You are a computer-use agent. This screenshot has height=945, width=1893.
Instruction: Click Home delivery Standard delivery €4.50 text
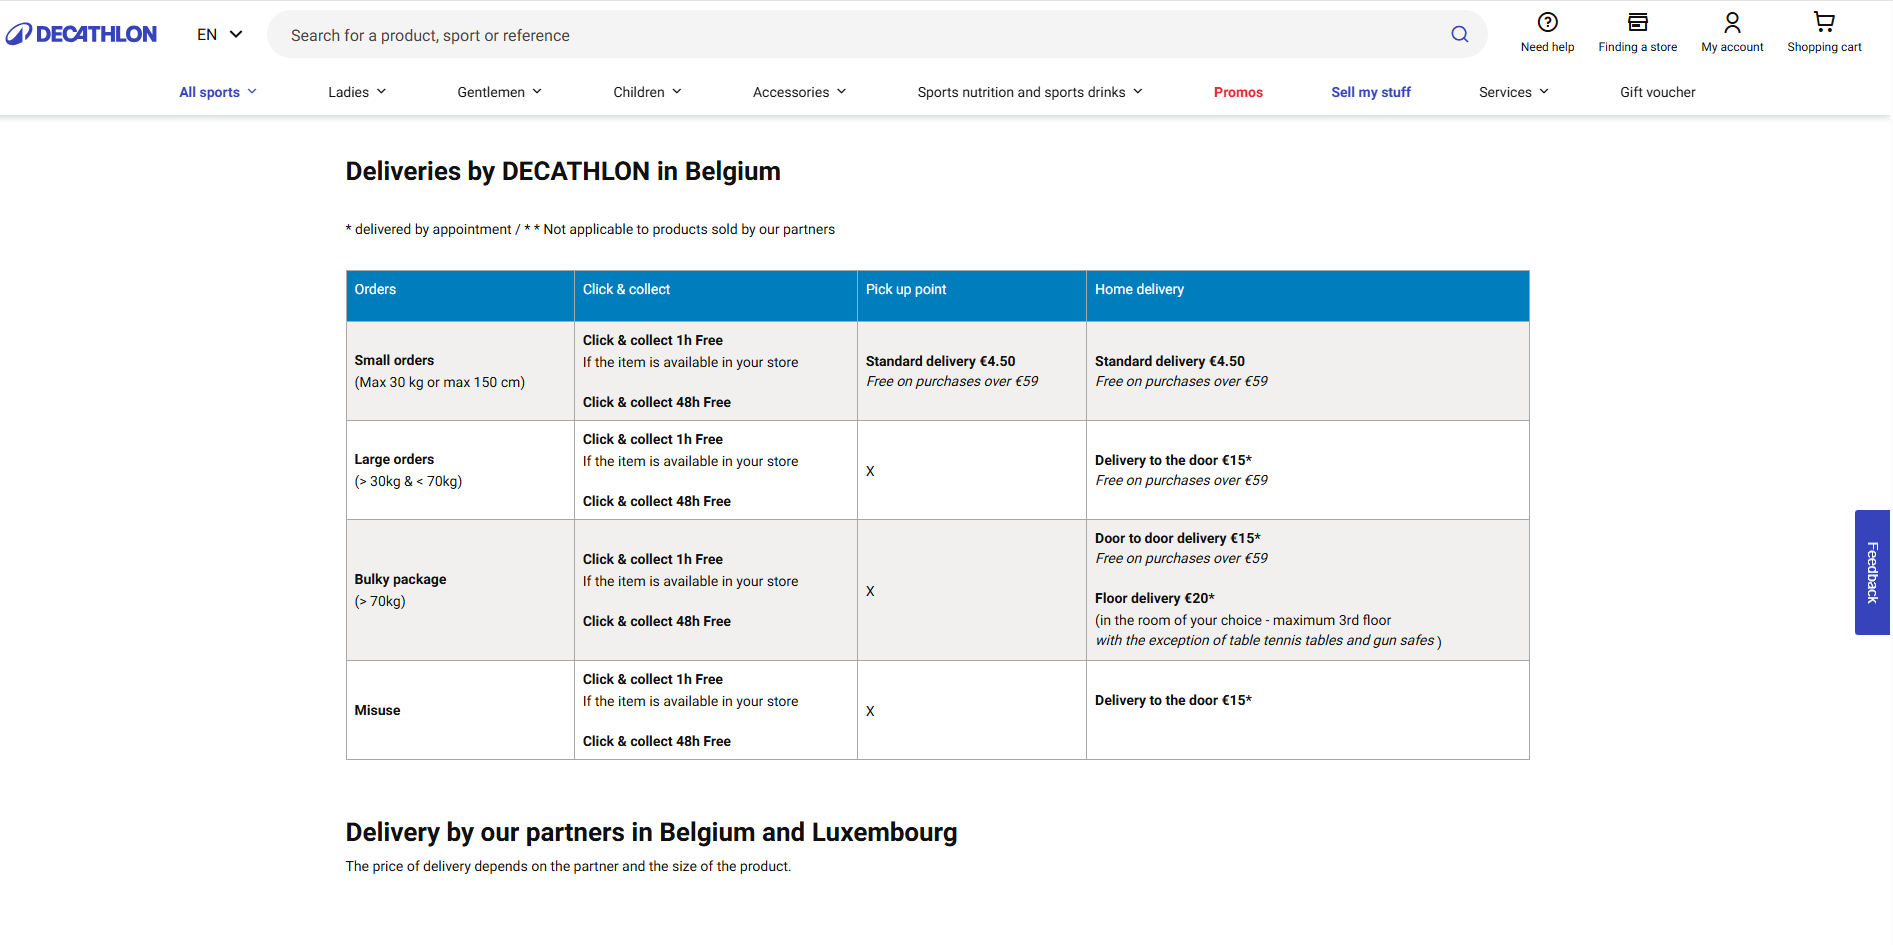coord(1170,361)
